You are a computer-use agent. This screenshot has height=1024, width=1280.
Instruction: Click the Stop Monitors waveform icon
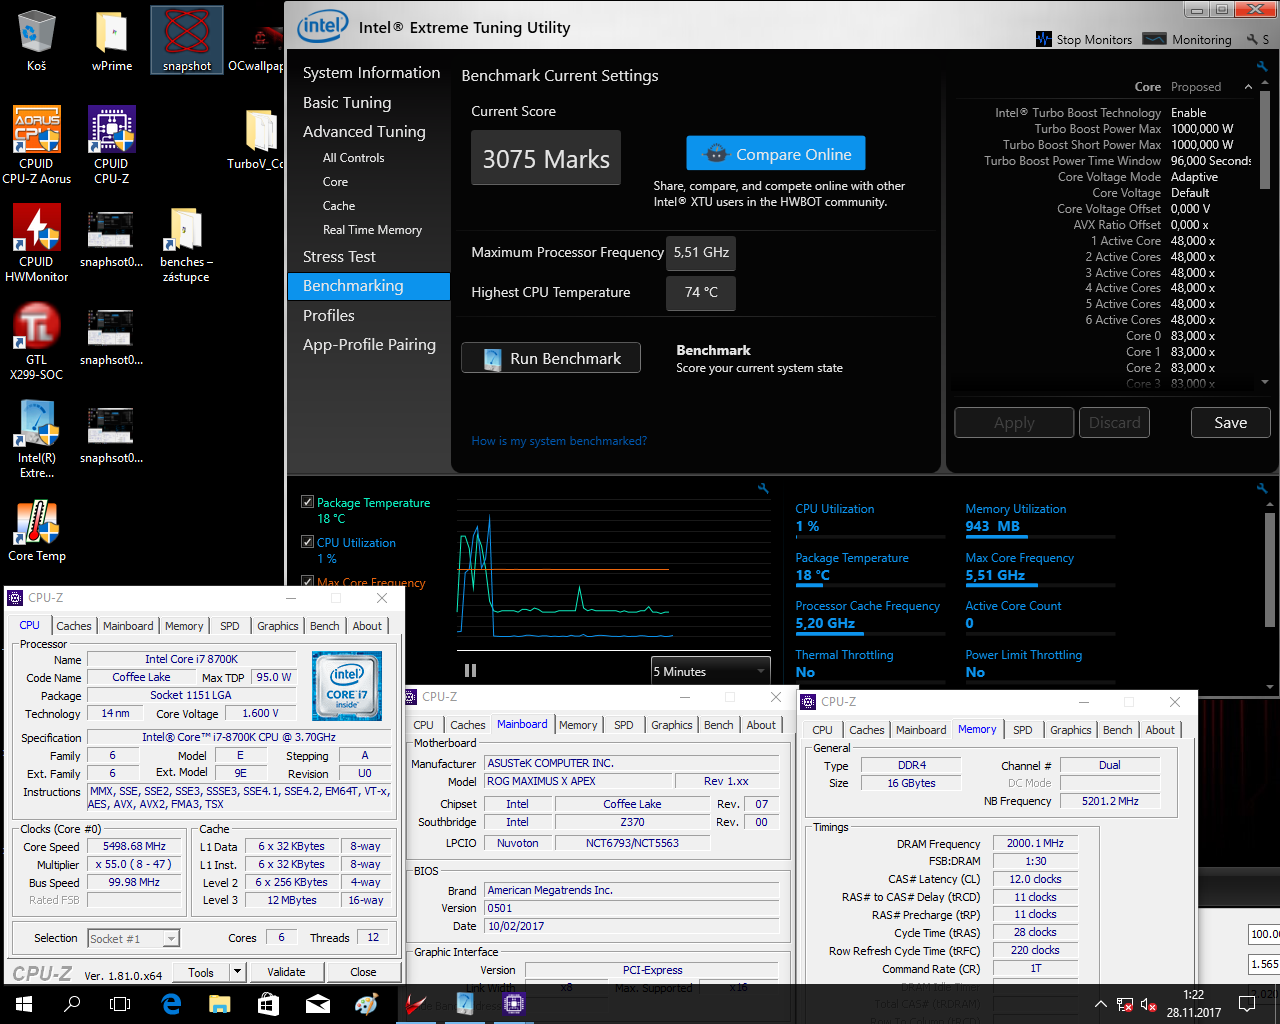point(1045,39)
